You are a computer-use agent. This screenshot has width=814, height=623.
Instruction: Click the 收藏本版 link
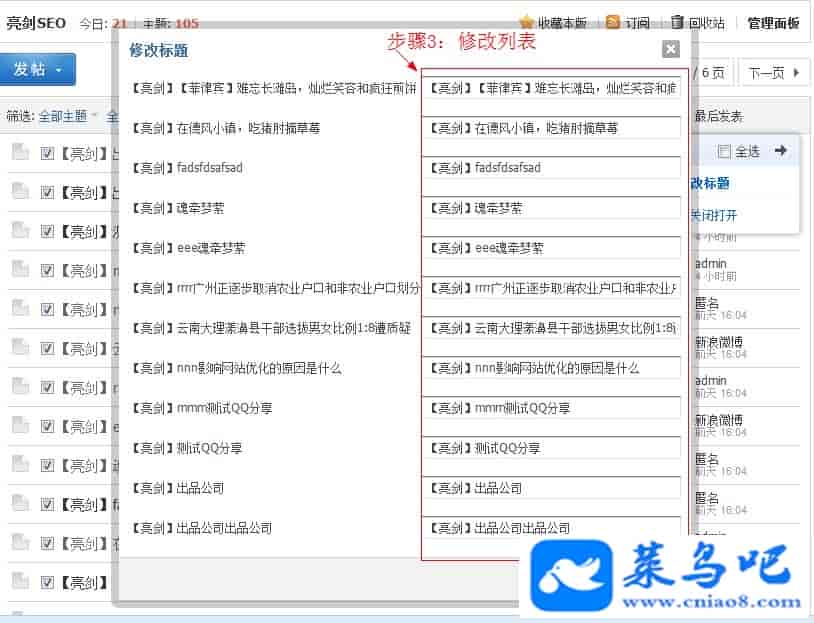coord(562,23)
